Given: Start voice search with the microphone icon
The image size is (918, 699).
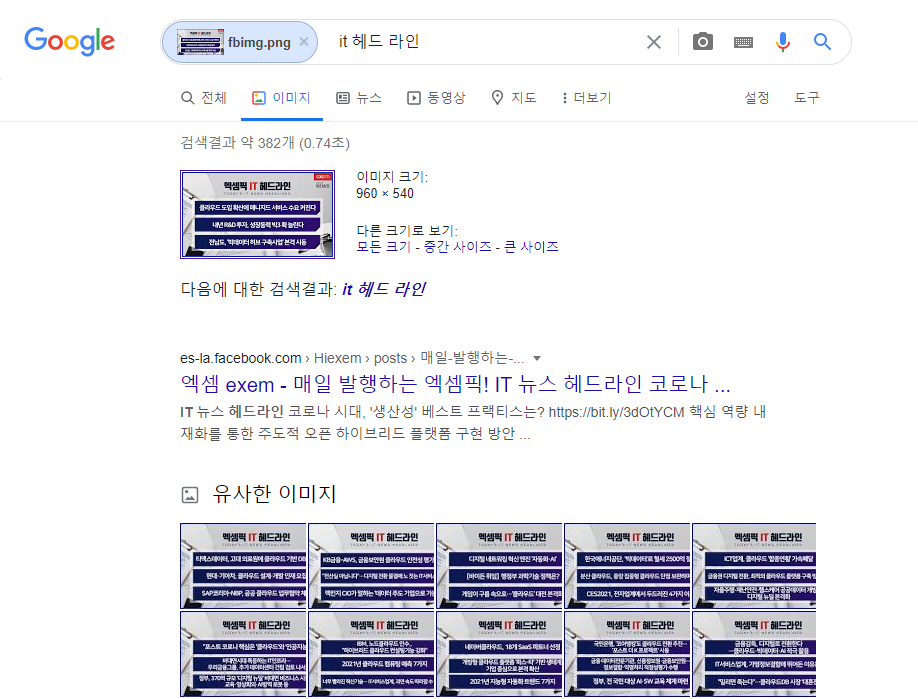Looking at the screenshot, I should [783, 42].
